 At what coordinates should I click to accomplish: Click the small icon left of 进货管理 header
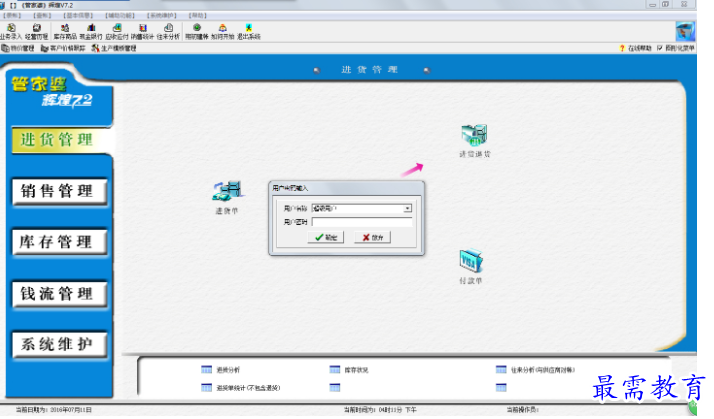point(317,70)
